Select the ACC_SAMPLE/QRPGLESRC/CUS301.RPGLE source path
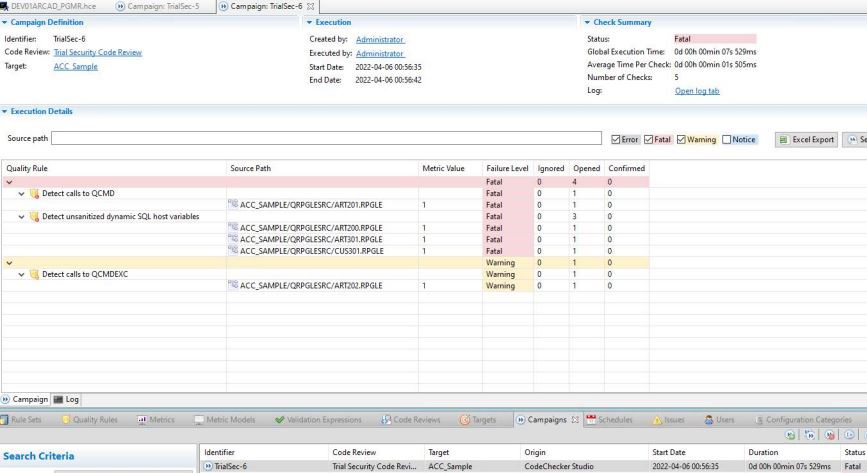This screenshot has width=867, height=473. tap(312, 251)
